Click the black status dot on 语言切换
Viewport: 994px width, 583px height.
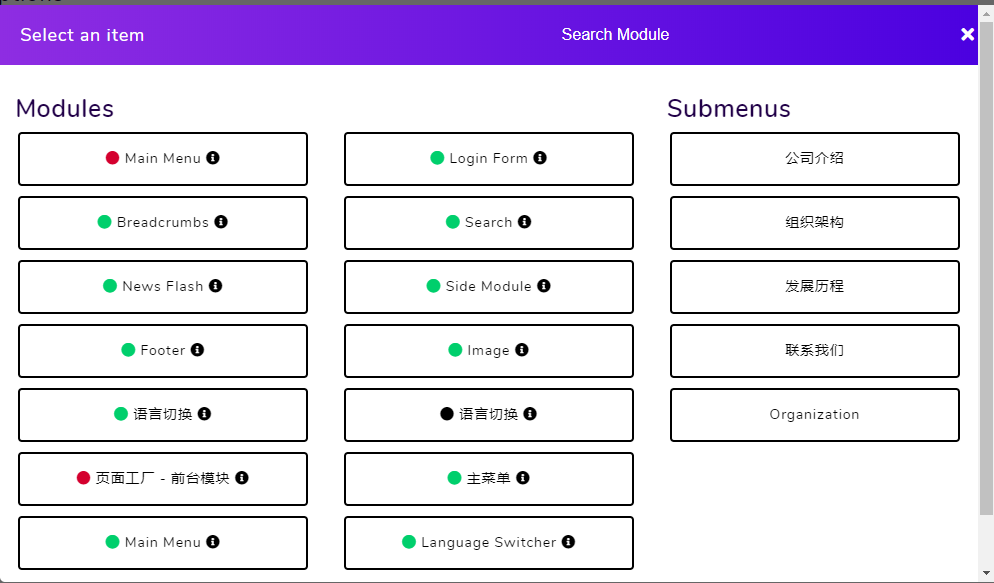pyautogui.click(x=446, y=414)
